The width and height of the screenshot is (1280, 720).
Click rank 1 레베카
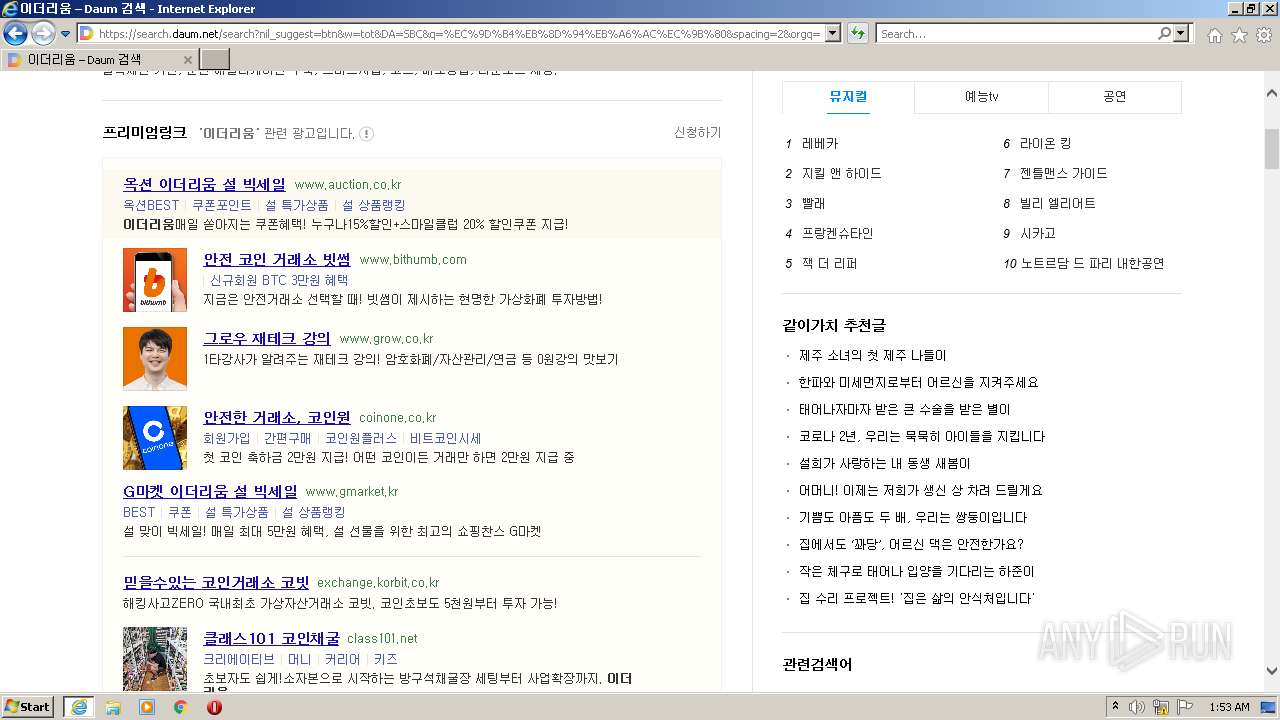pyautogui.click(x=820, y=143)
